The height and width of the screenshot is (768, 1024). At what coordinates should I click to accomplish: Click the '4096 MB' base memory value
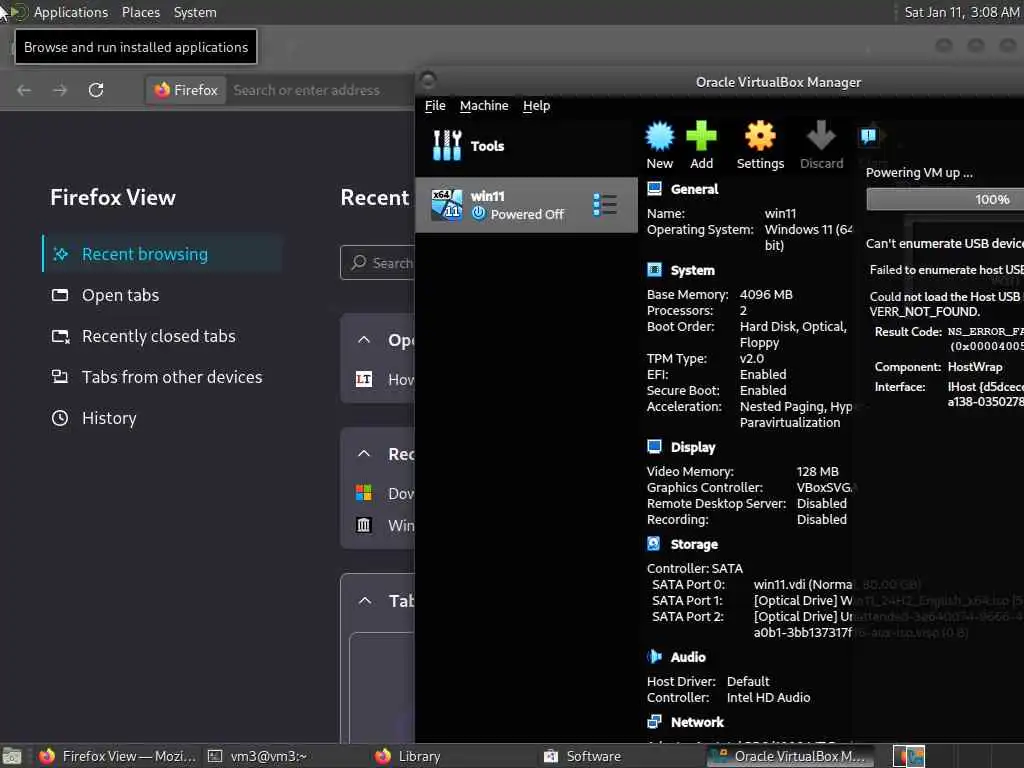(x=765, y=295)
